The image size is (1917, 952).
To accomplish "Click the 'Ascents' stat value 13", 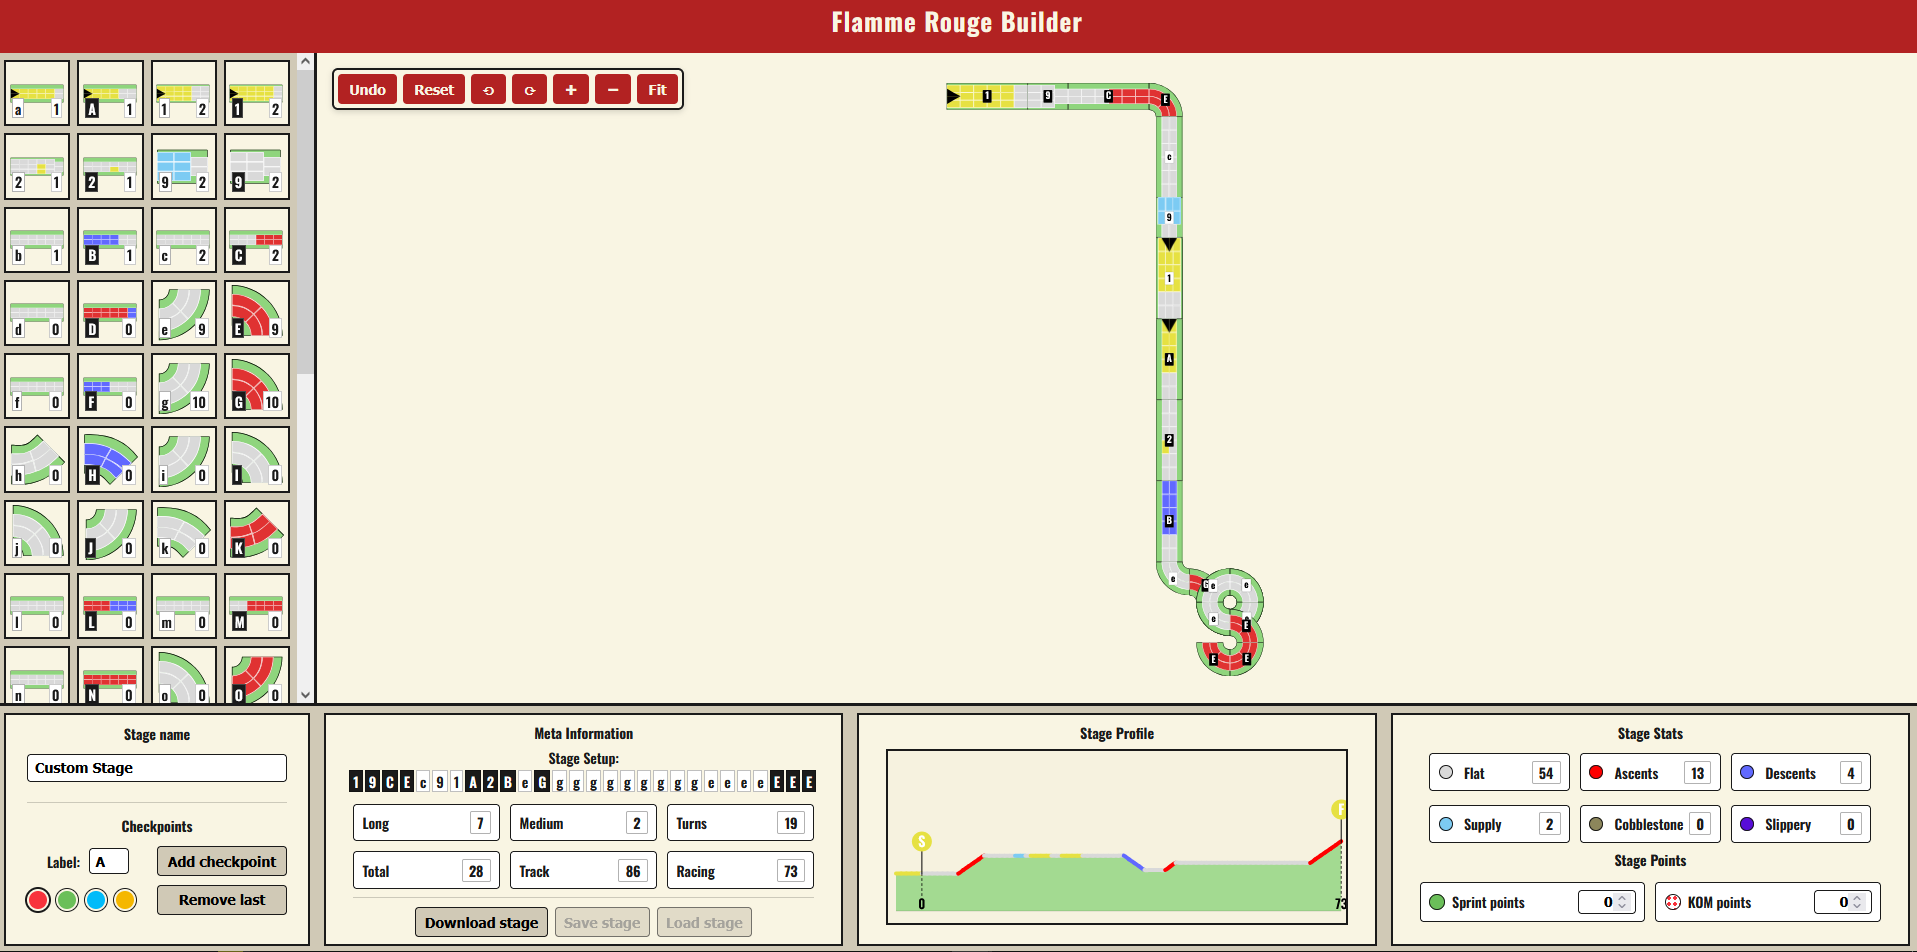I will coord(1697,773).
